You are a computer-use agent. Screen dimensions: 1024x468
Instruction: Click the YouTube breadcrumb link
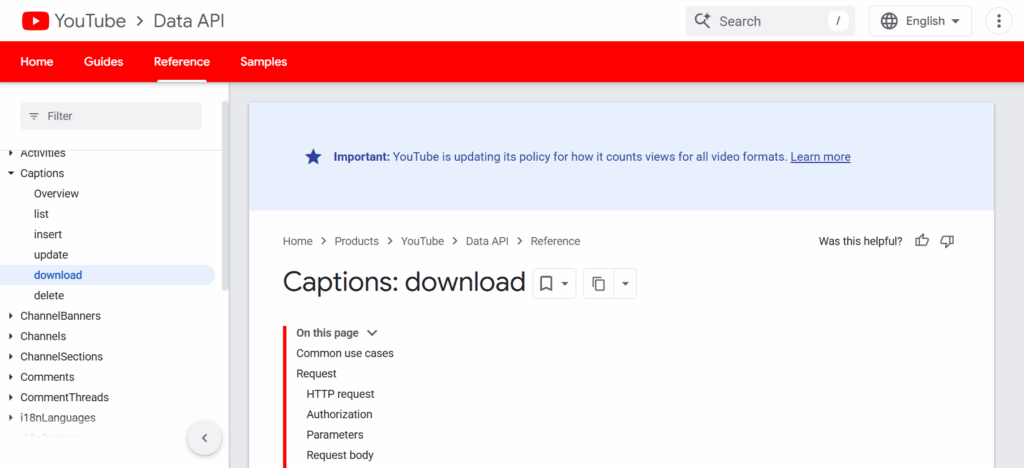pyautogui.click(x=423, y=241)
